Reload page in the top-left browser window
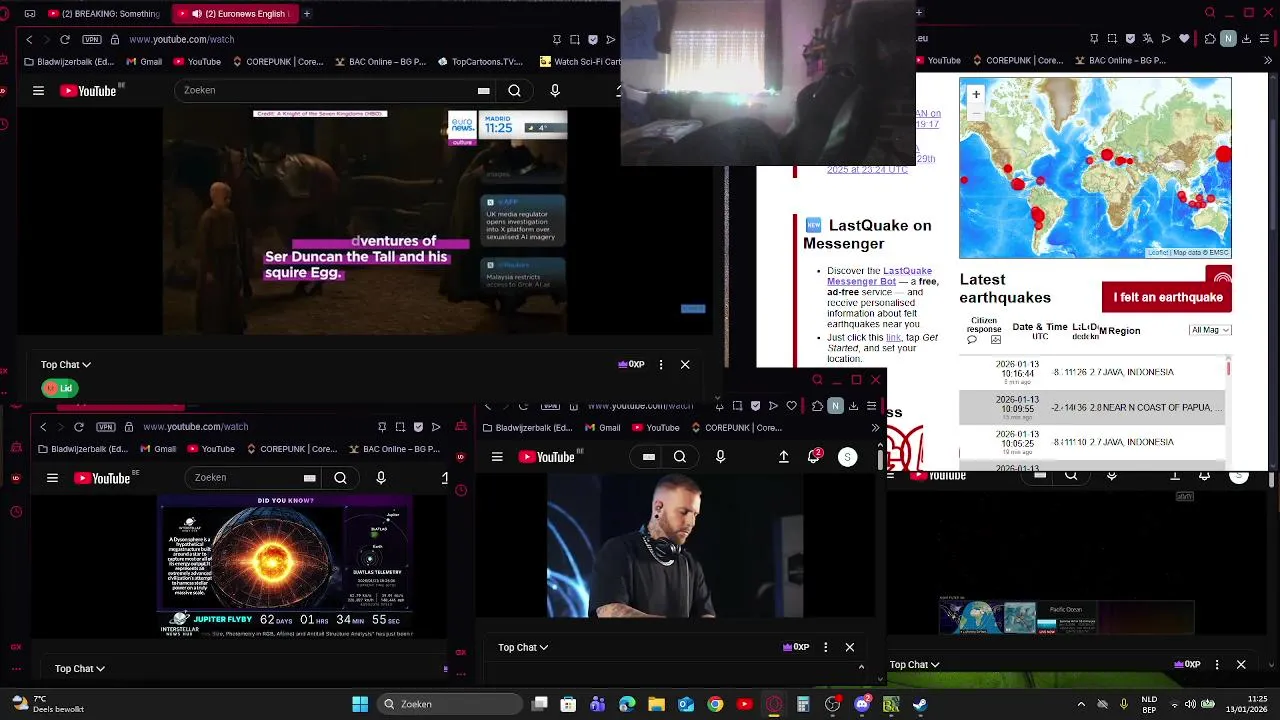The width and height of the screenshot is (1280, 720). coord(65,39)
